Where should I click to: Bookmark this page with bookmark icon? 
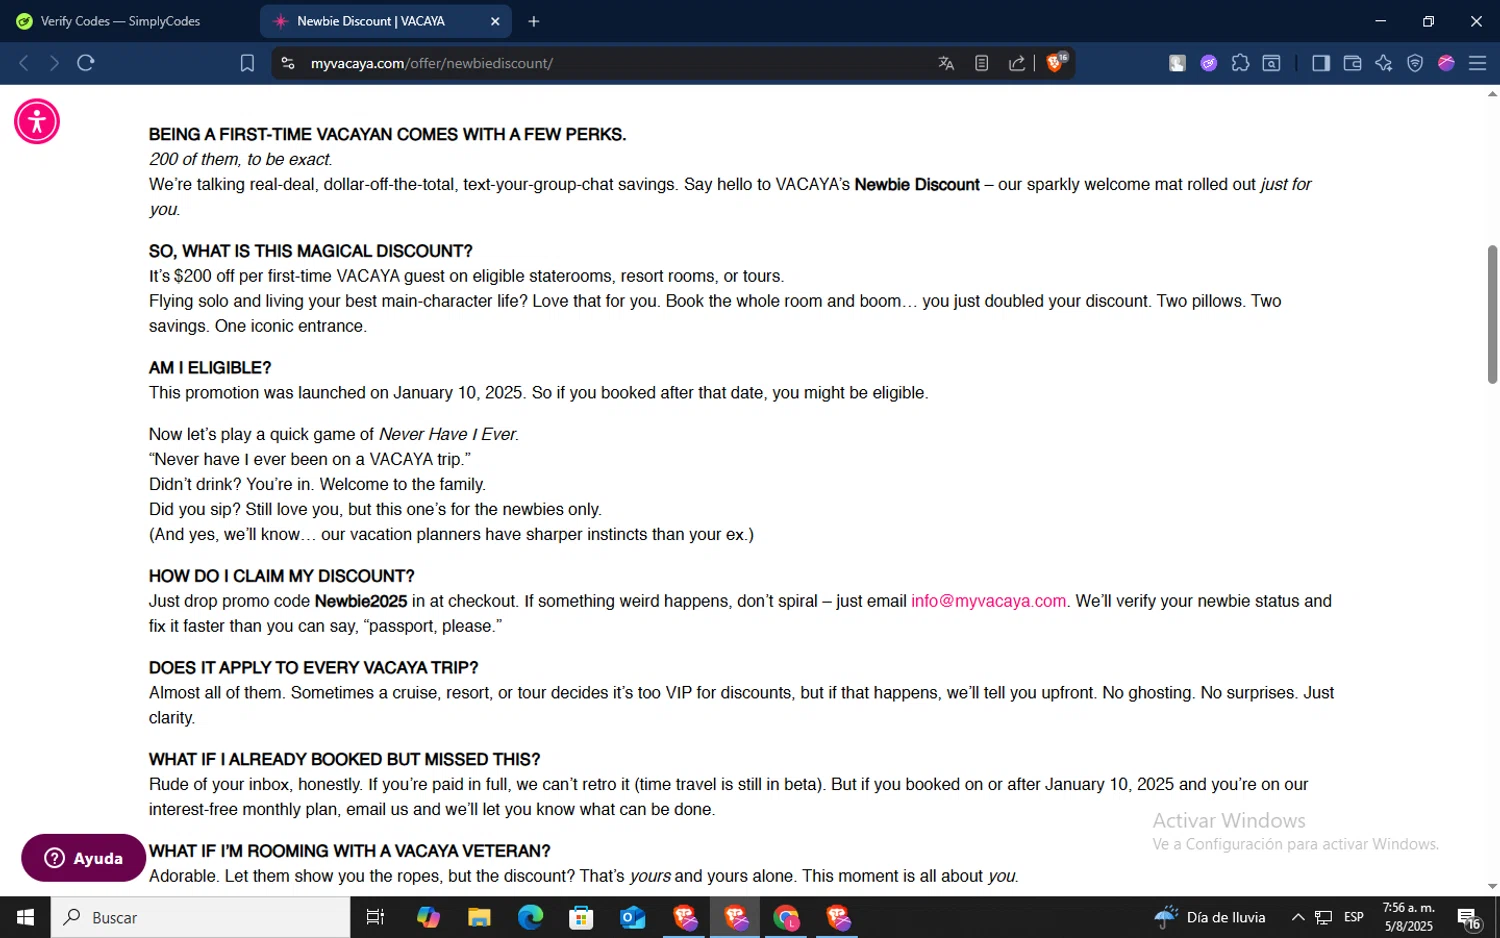pos(247,63)
